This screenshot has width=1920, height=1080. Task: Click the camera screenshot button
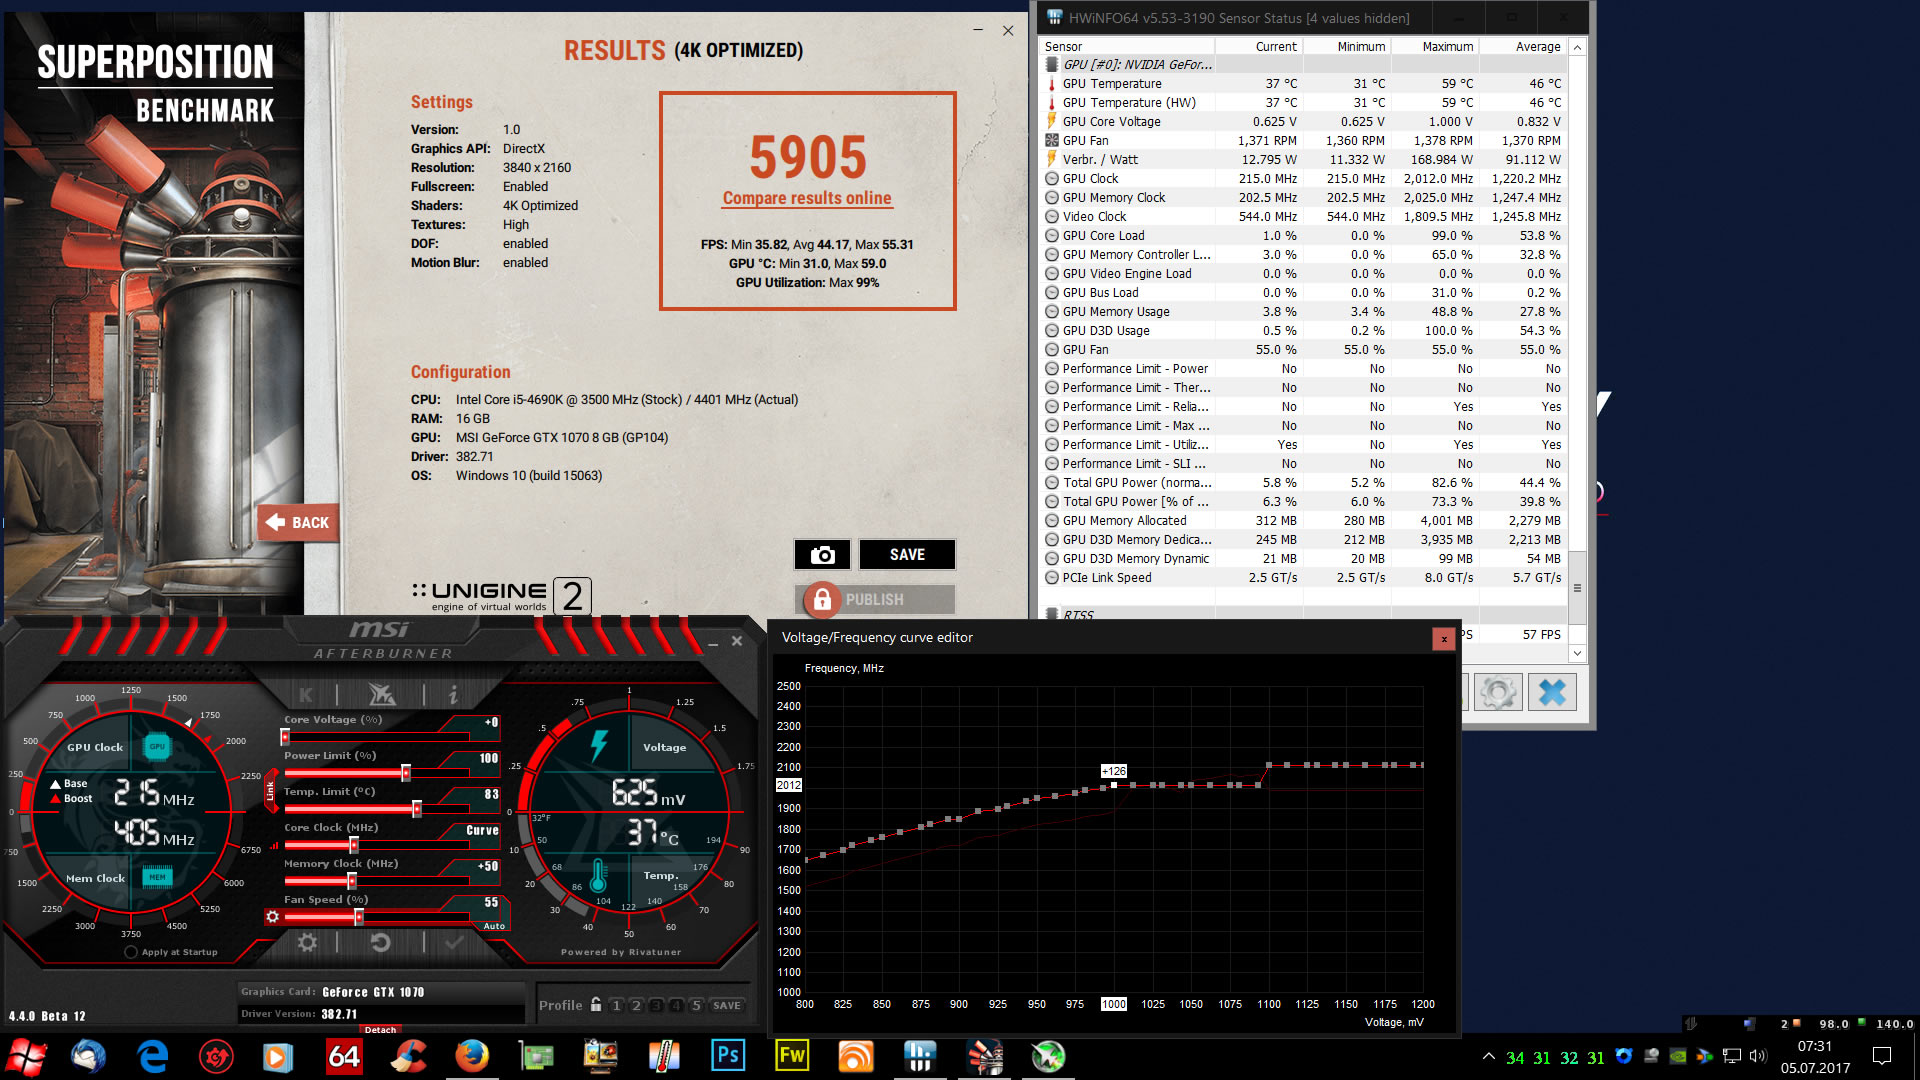[822, 555]
